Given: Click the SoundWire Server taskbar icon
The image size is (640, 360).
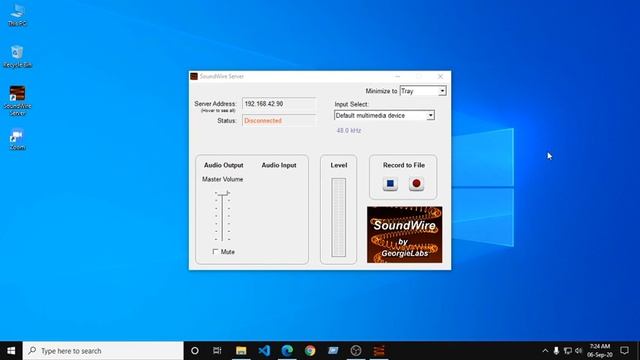Looking at the screenshot, I should click(x=379, y=351).
